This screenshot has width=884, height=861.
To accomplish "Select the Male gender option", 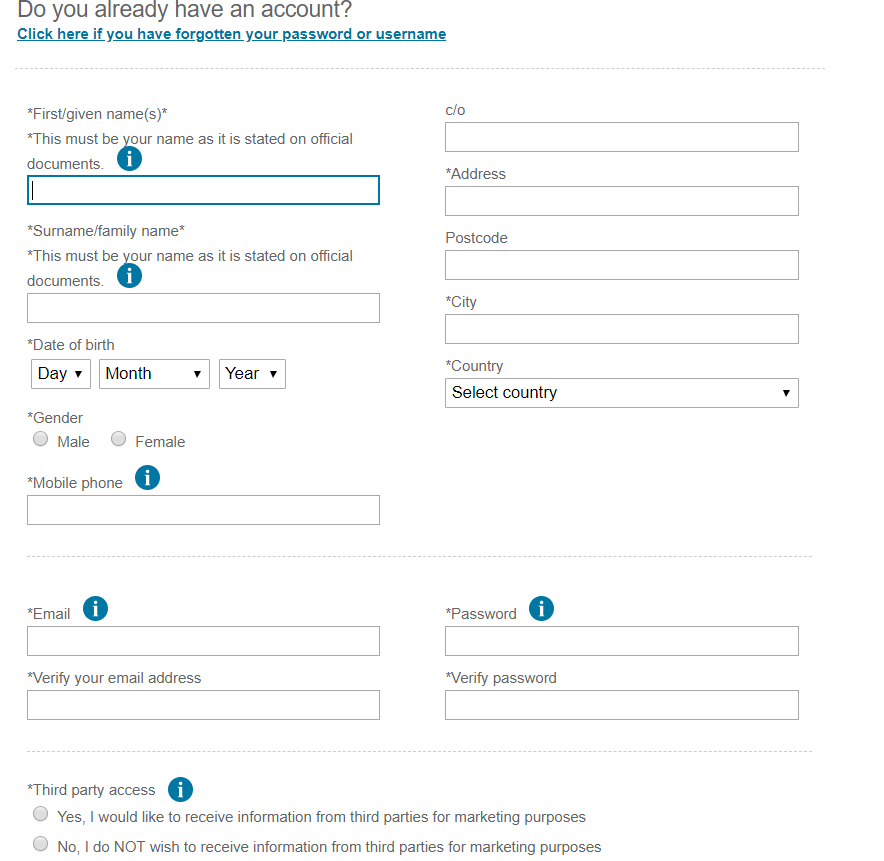I will [x=40, y=439].
